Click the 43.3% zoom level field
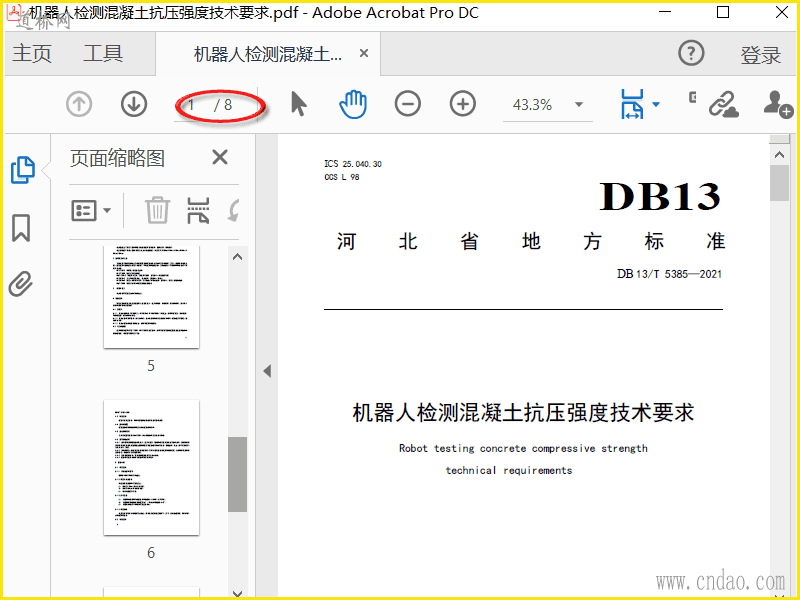 tap(532, 105)
